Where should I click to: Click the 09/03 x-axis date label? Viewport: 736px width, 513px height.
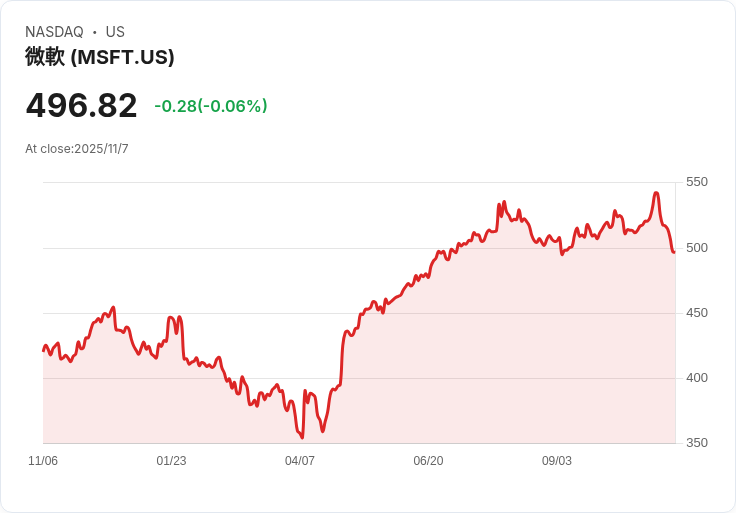click(557, 461)
